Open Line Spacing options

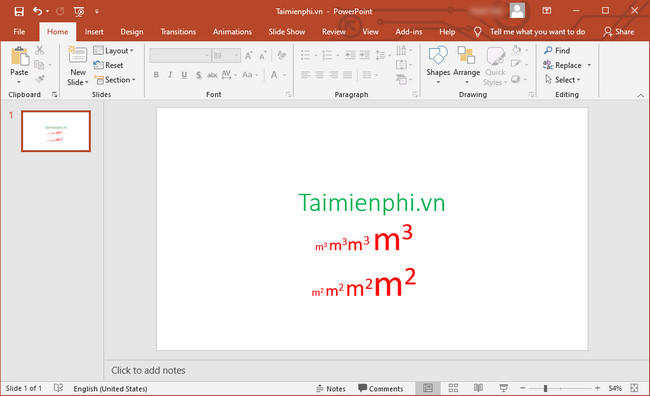coord(383,55)
